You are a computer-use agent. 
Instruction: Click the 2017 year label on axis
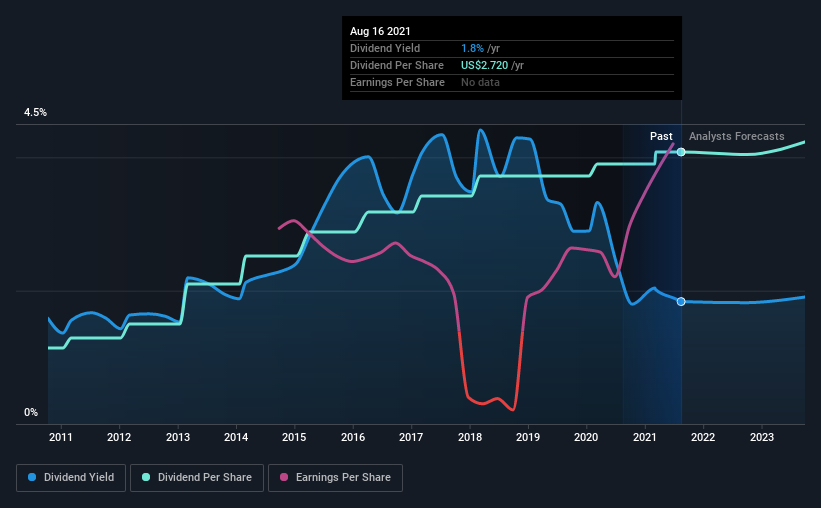[411, 437]
